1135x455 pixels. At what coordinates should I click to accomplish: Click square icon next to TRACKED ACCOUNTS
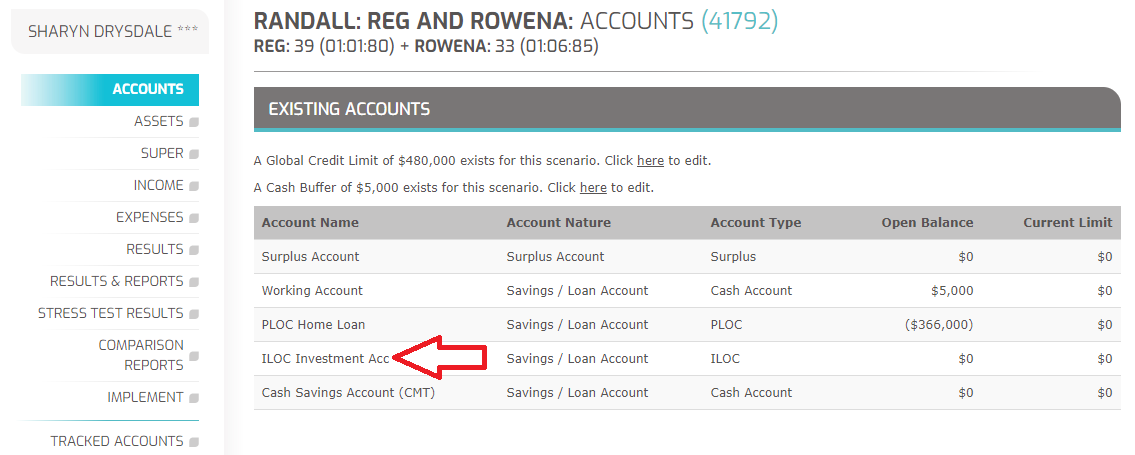[x=194, y=442]
